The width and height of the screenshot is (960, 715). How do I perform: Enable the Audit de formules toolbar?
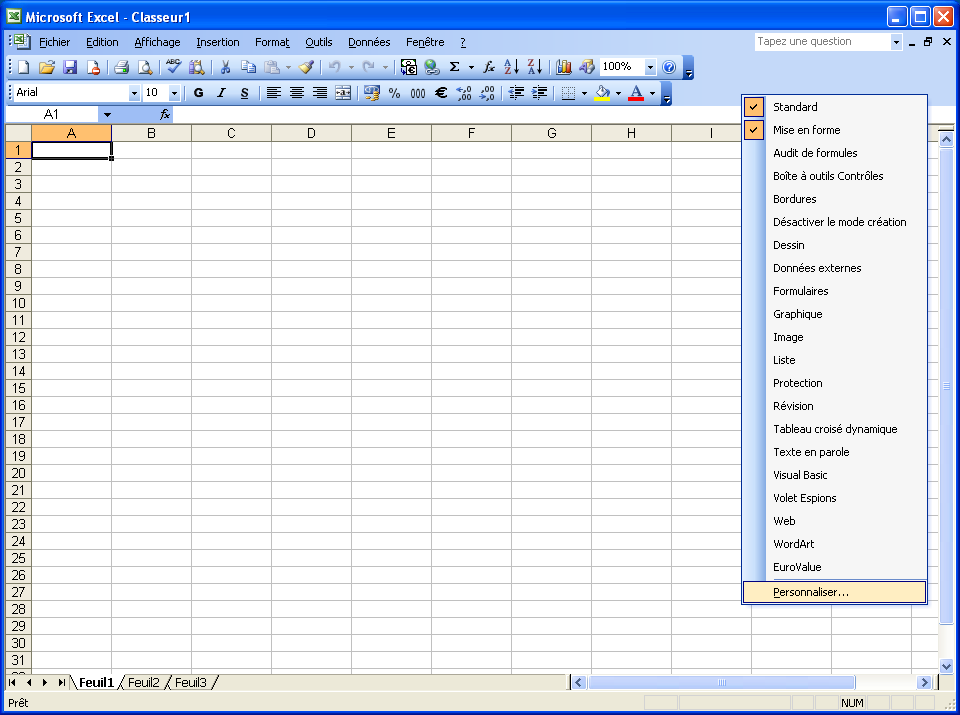click(834, 153)
